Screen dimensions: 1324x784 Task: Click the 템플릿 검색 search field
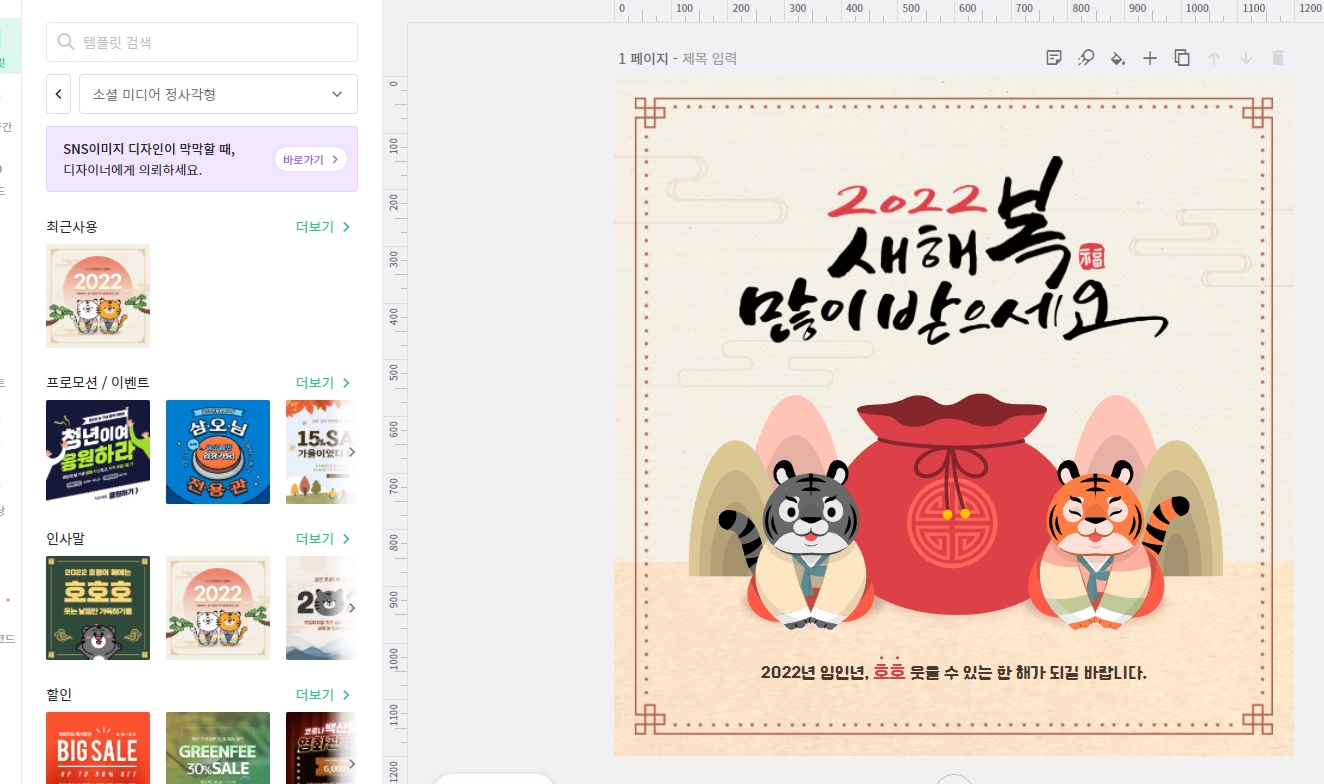click(202, 42)
